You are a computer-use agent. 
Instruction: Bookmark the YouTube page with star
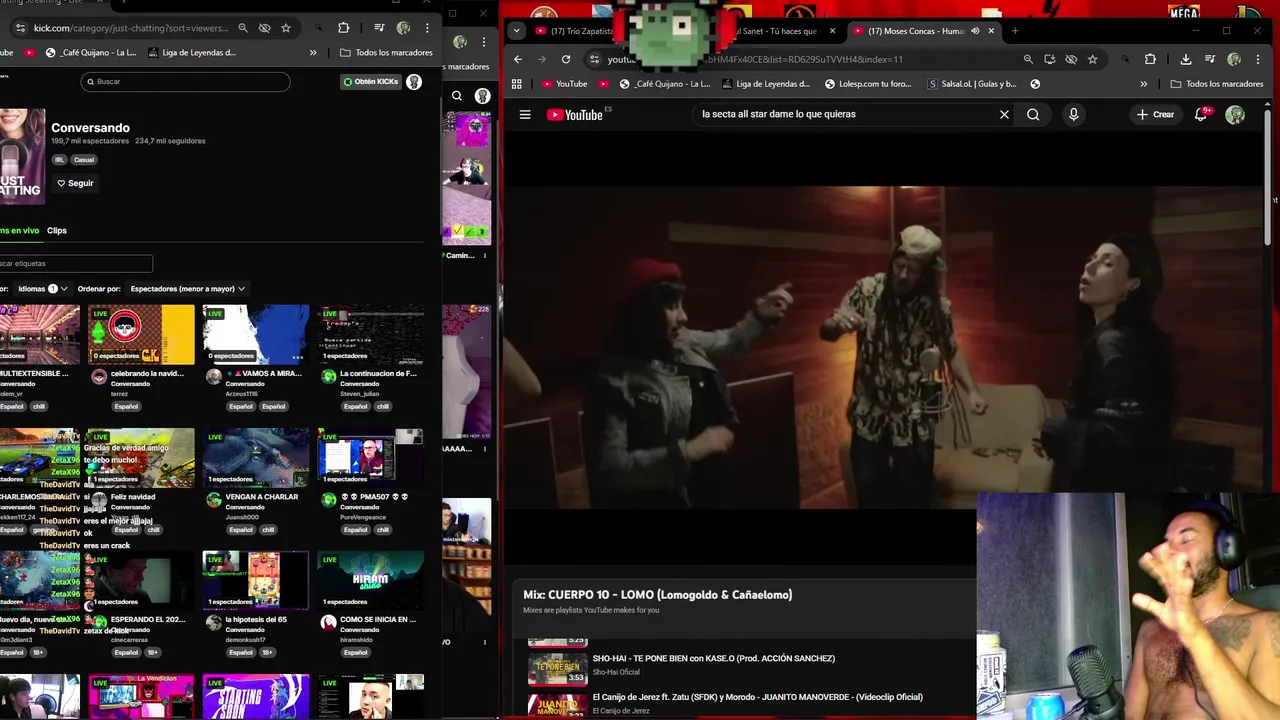point(1092,59)
